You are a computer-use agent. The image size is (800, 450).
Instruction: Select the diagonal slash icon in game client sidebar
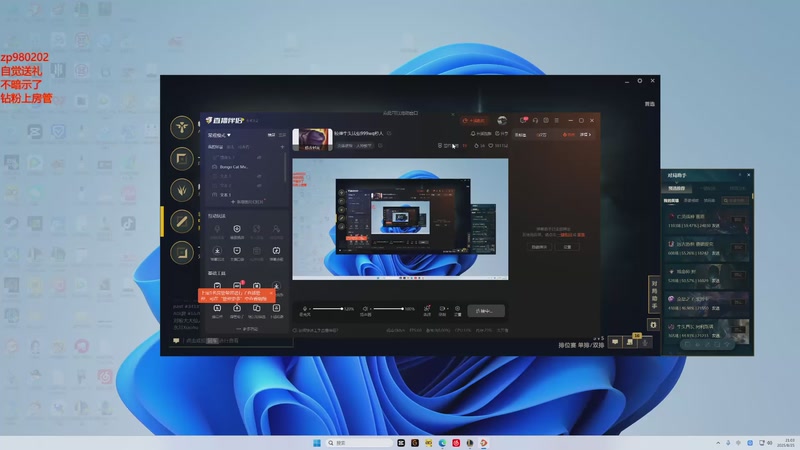[182, 221]
